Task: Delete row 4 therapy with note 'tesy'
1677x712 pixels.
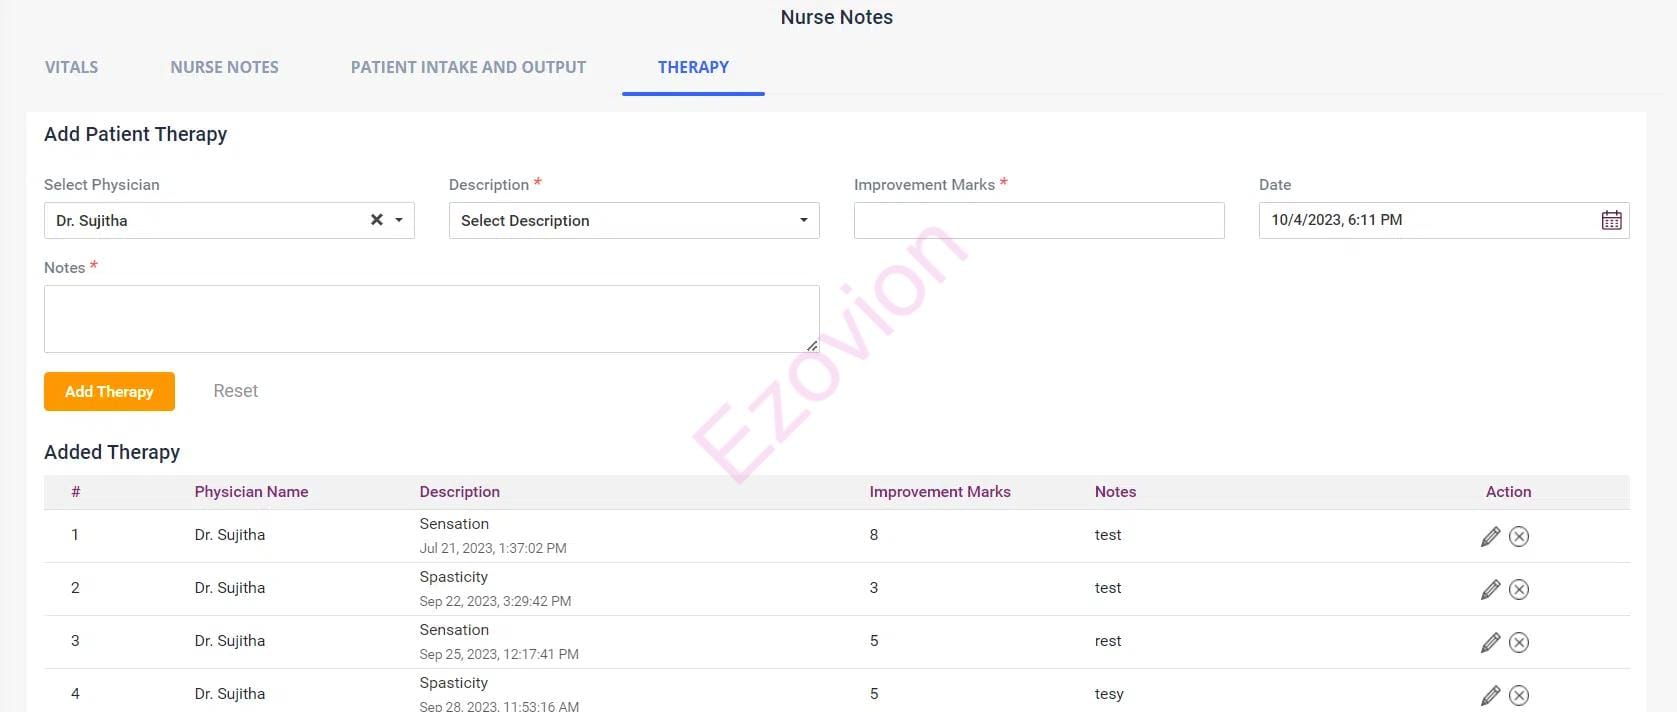Action: [x=1518, y=695]
